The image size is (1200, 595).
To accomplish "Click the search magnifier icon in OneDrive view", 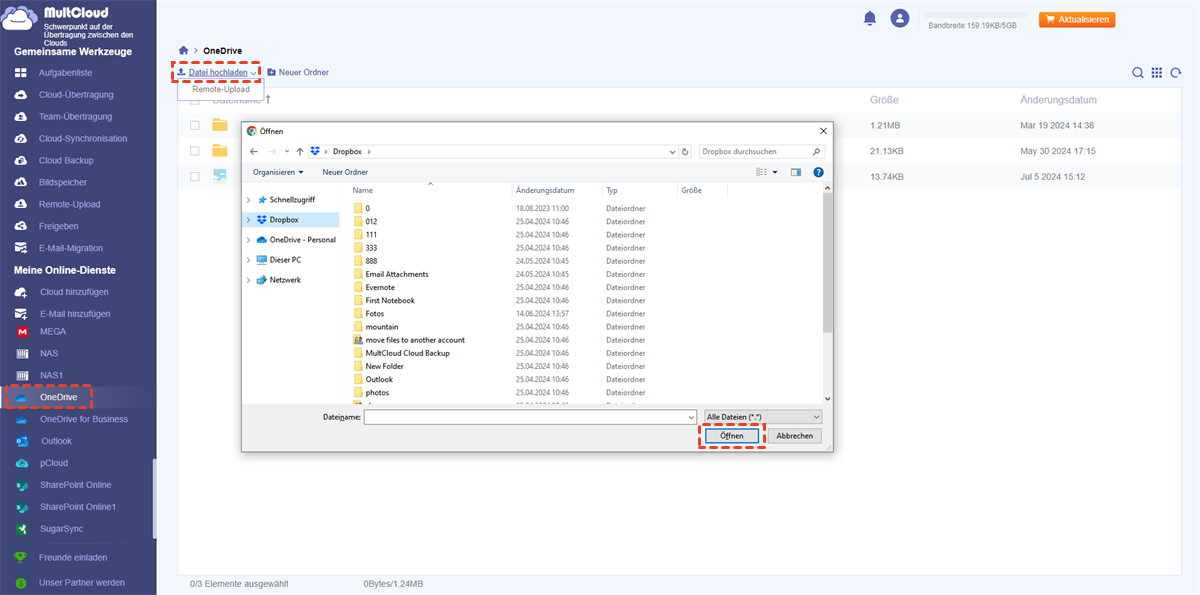I will (x=1138, y=73).
